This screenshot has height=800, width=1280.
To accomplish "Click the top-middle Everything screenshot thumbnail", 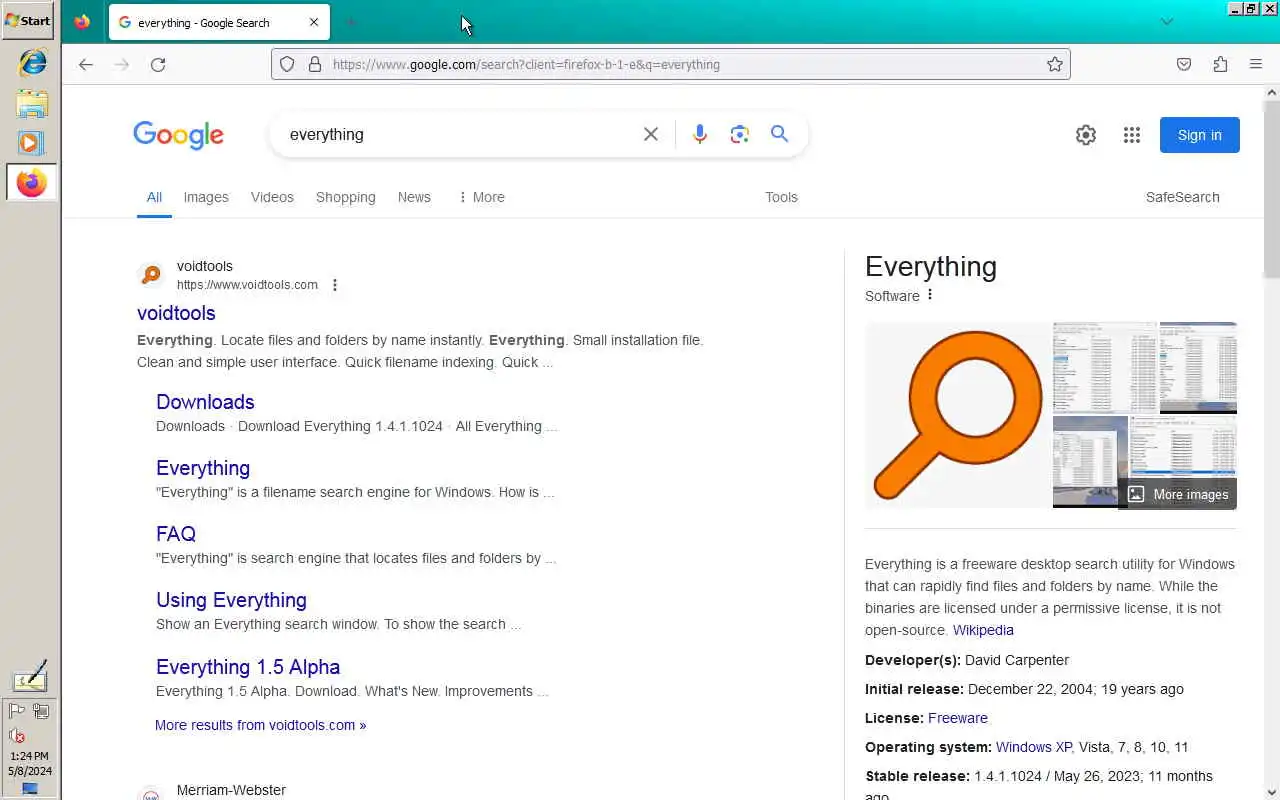I will (x=1105, y=367).
